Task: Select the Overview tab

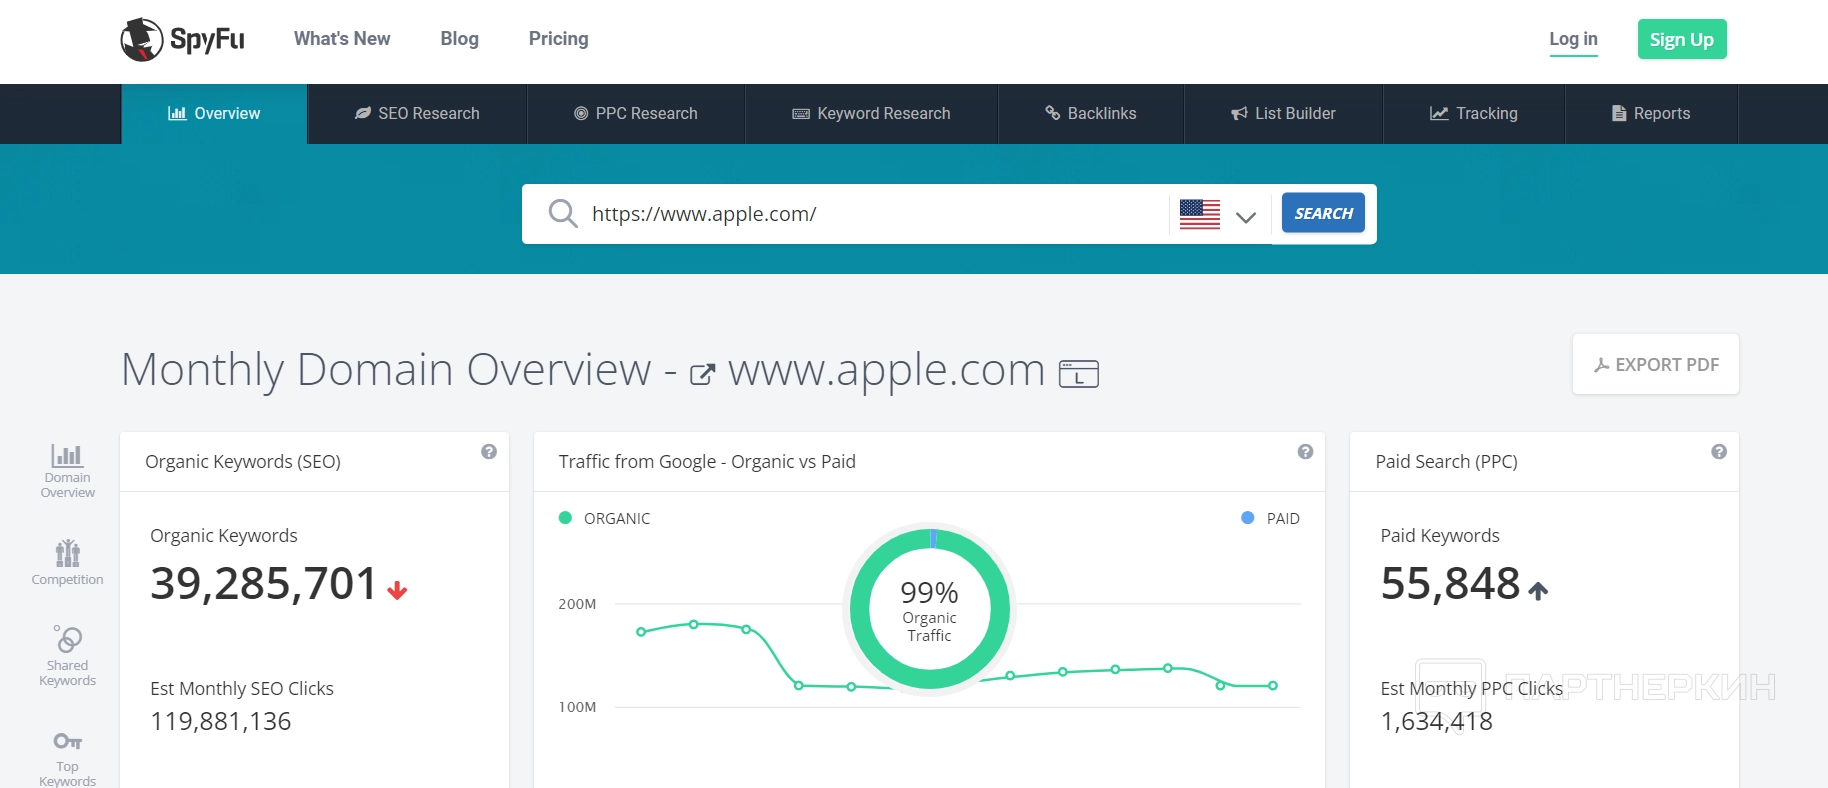Action: tap(214, 114)
